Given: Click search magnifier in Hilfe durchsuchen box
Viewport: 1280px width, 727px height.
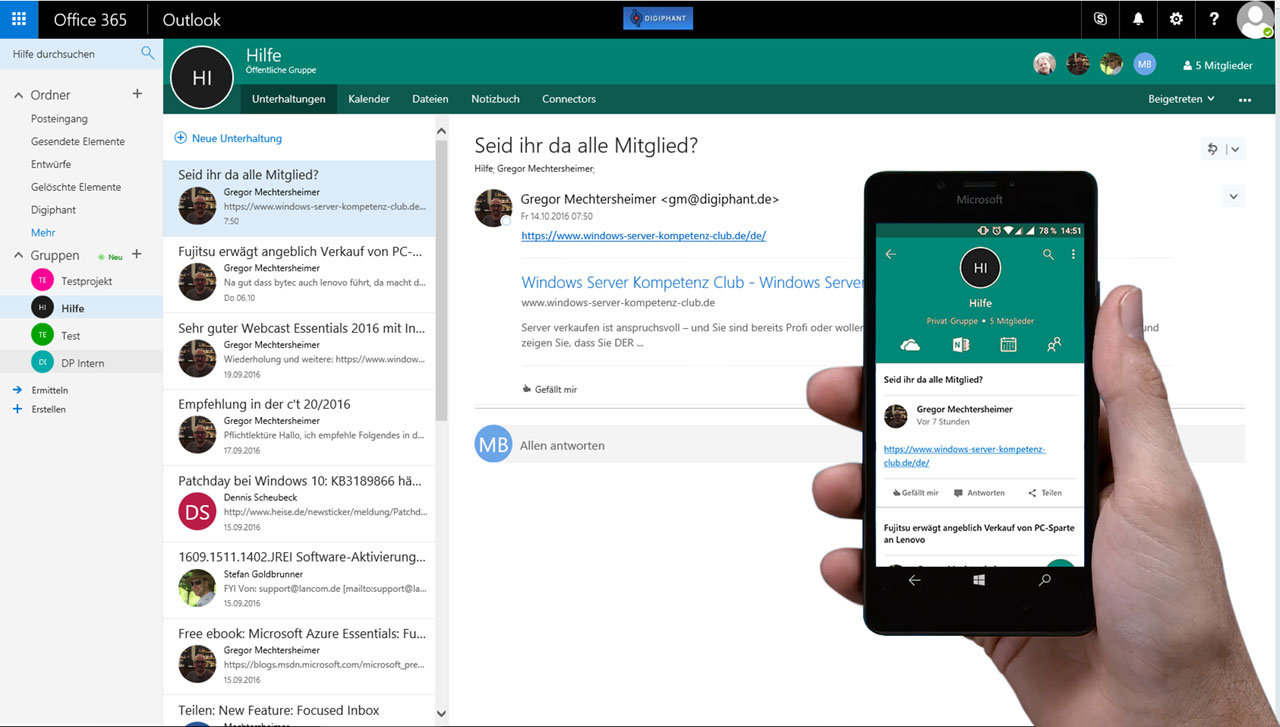Looking at the screenshot, I should (148, 53).
